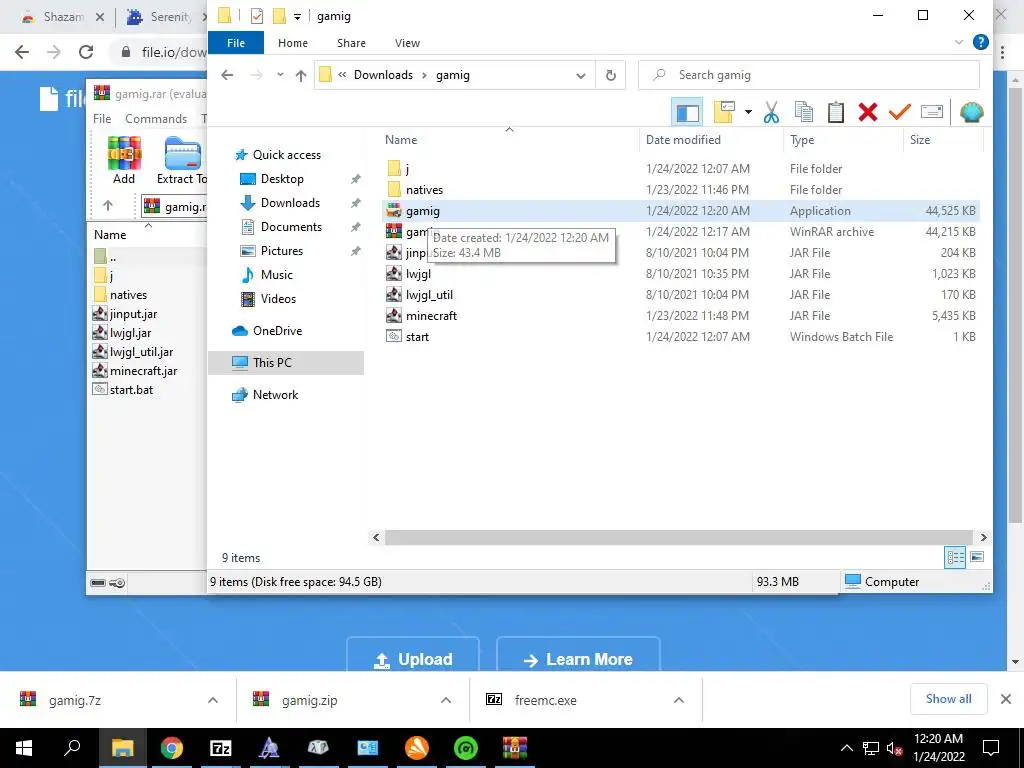Click Upload button on file.io page
This screenshot has width=1024, height=768.
click(413, 655)
